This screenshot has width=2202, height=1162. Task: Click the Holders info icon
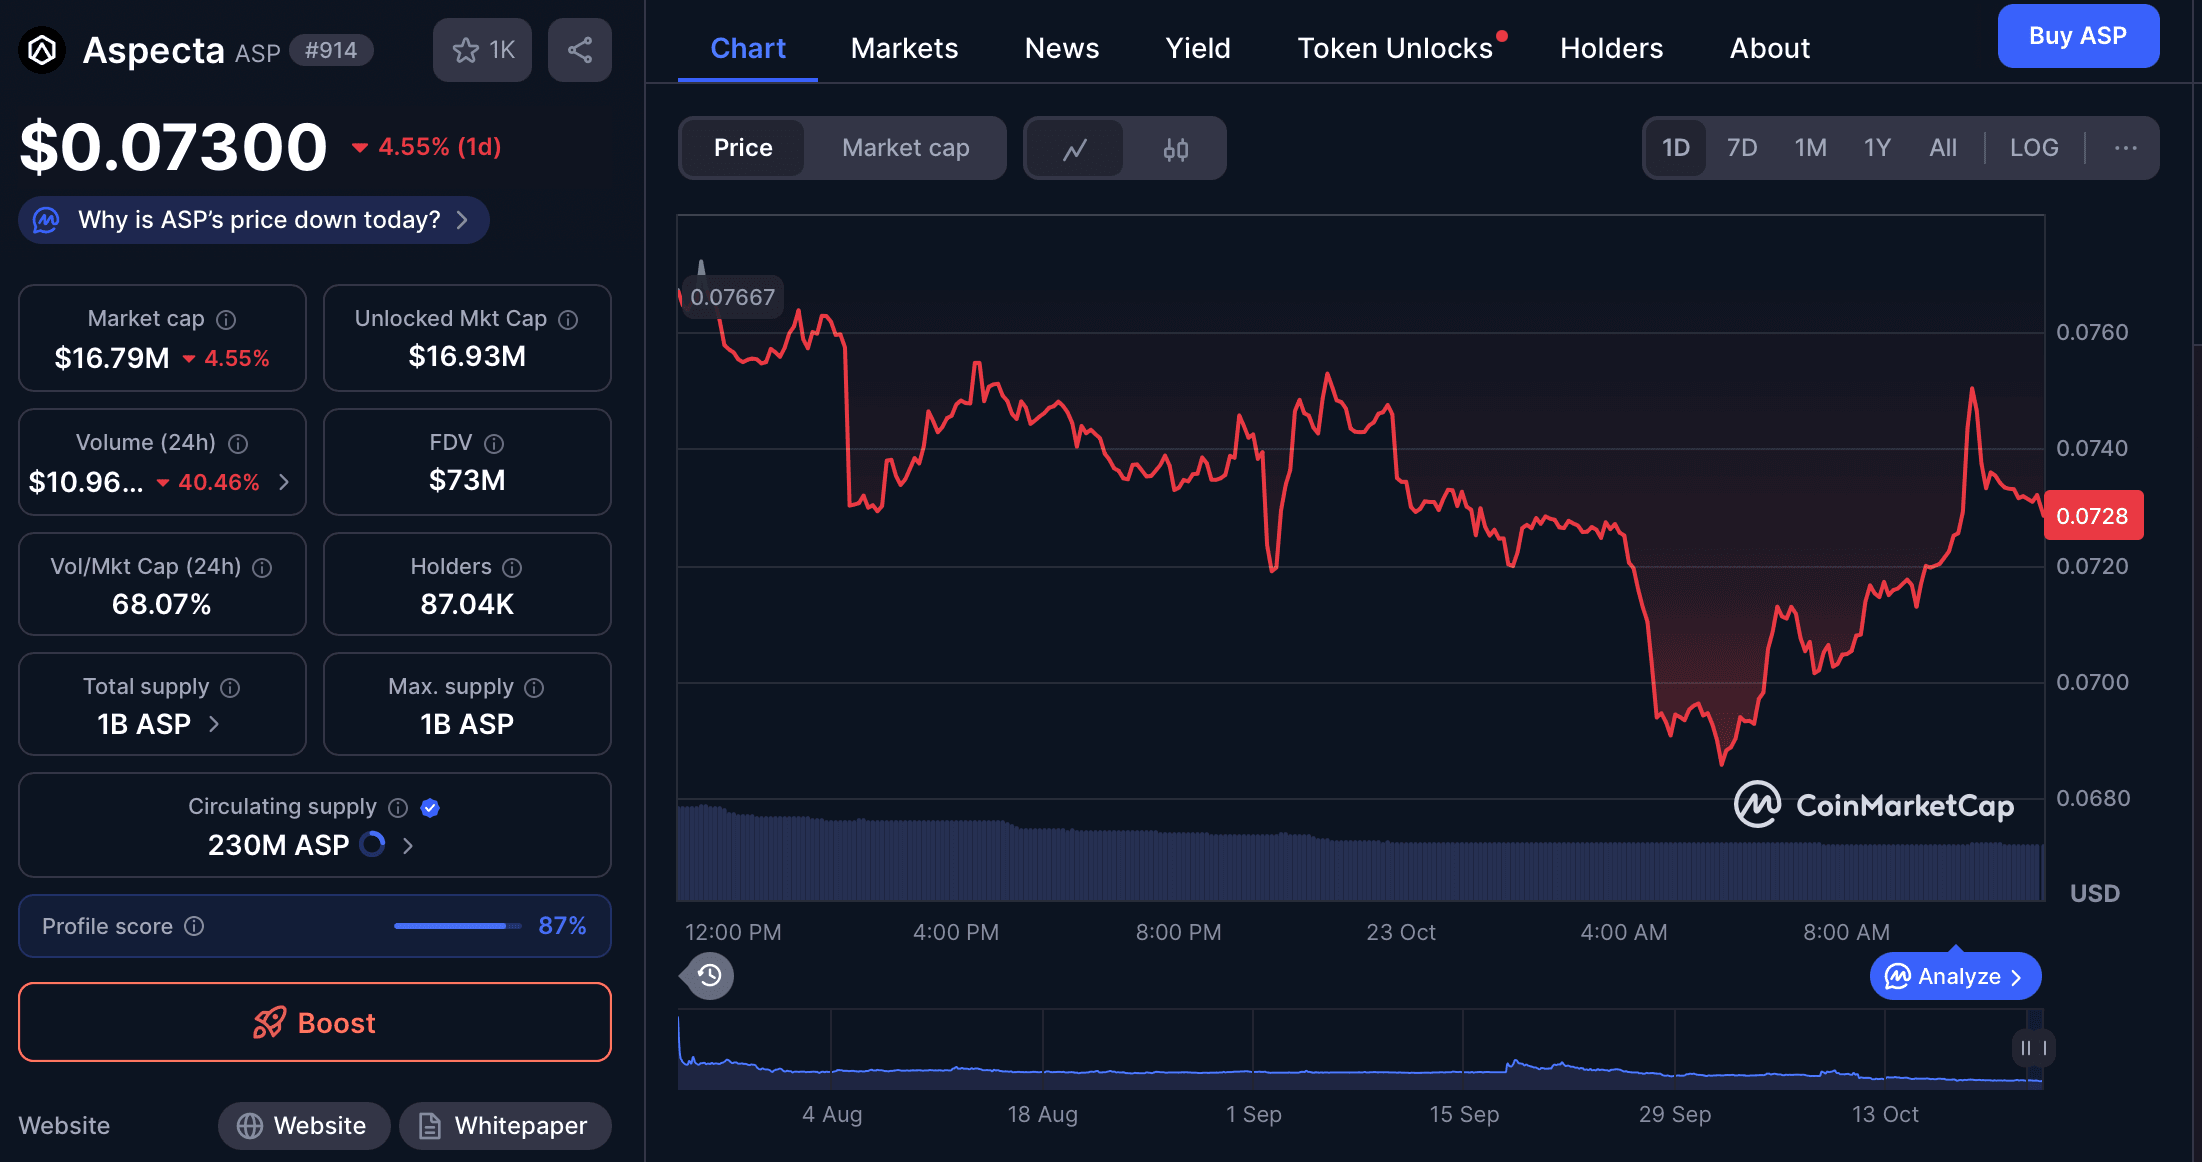[512, 568]
